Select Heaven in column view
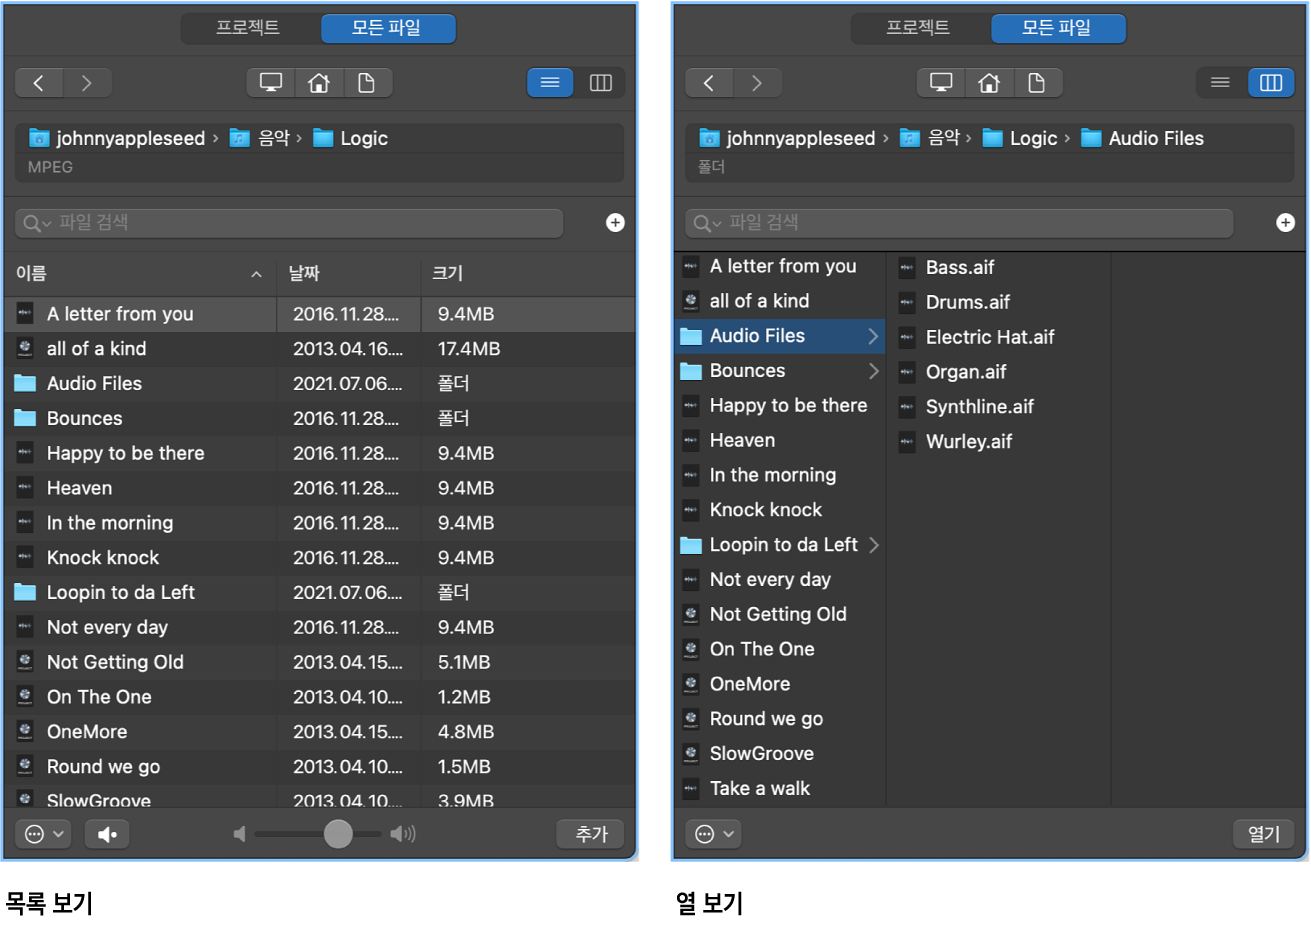Image resolution: width=1311 pixels, height=931 pixels. coord(780,440)
